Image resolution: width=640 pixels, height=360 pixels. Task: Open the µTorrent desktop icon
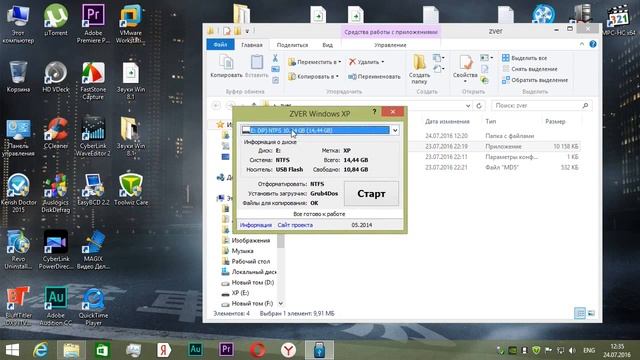tap(56, 21)
